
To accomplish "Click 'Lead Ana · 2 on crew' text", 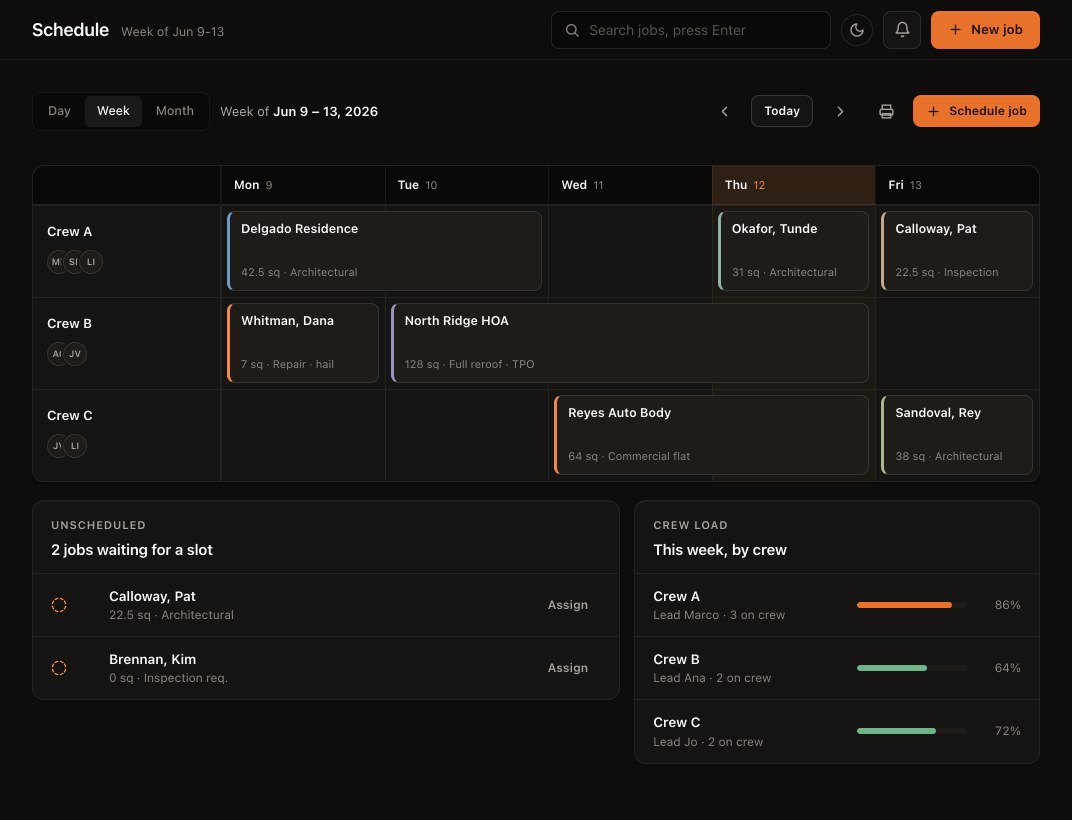I will tap(712, 678).
